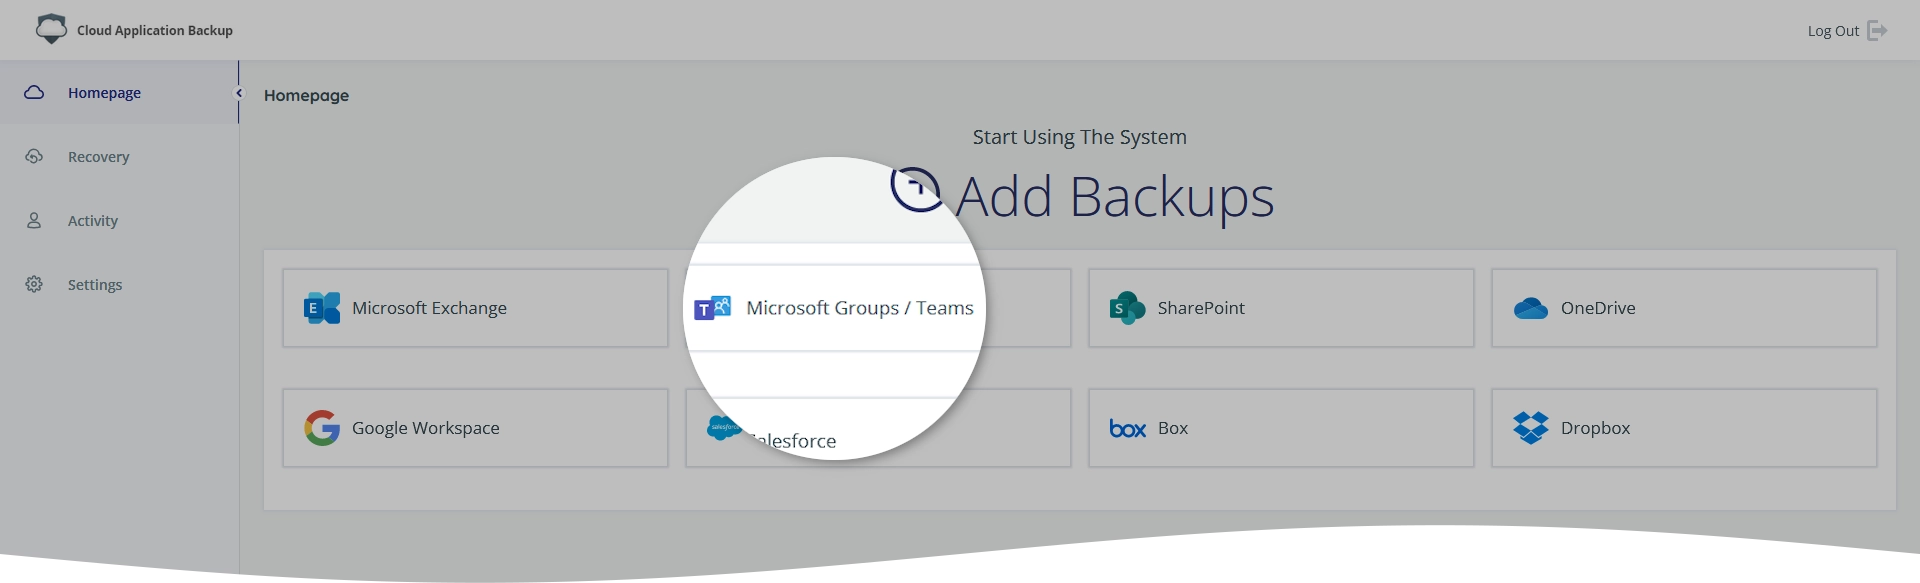Add a Microsoft Groups / Teams backup
The image size is (1920, 583).
(x=878, y=308)
